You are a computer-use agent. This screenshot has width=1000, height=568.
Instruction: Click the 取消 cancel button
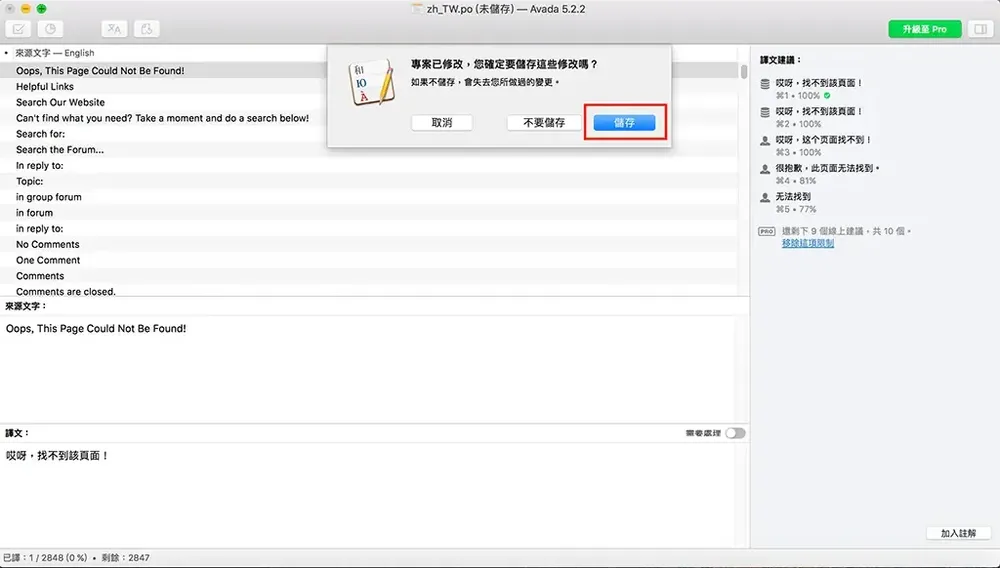[x=442, y=122]
